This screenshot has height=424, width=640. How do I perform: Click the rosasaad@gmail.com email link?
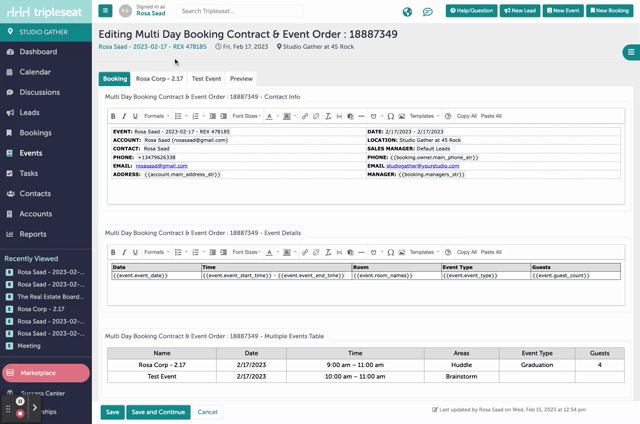coord(163,166)
